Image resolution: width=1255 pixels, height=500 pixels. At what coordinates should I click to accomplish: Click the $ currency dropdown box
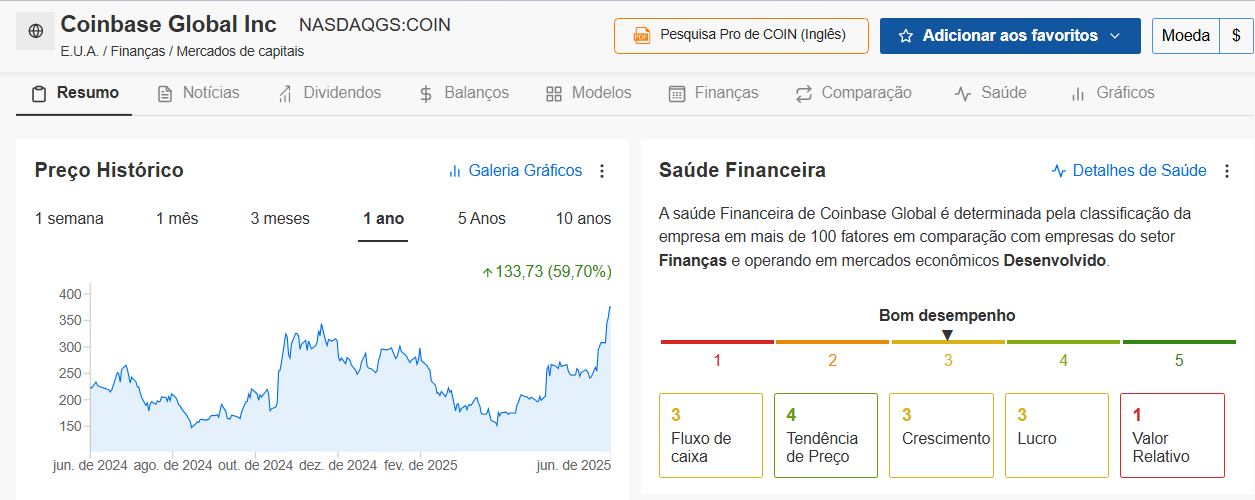pos(1237,36)
